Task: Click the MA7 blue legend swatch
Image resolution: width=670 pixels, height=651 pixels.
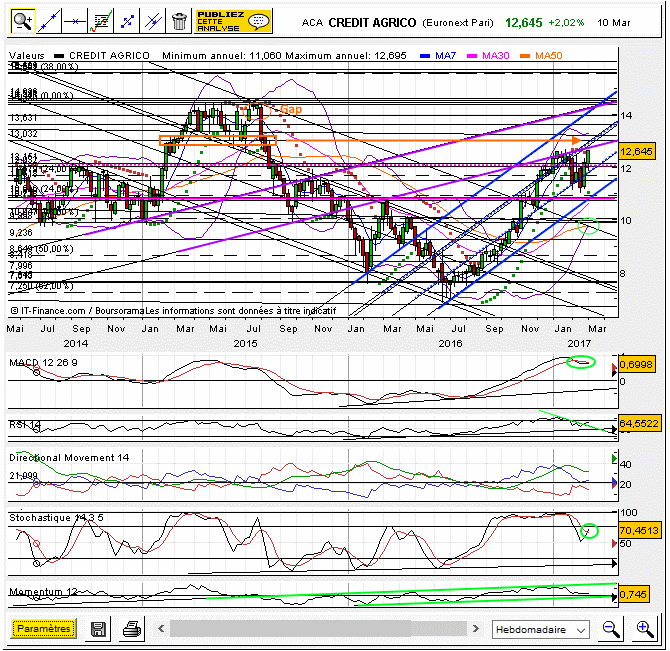Action: 424,56
